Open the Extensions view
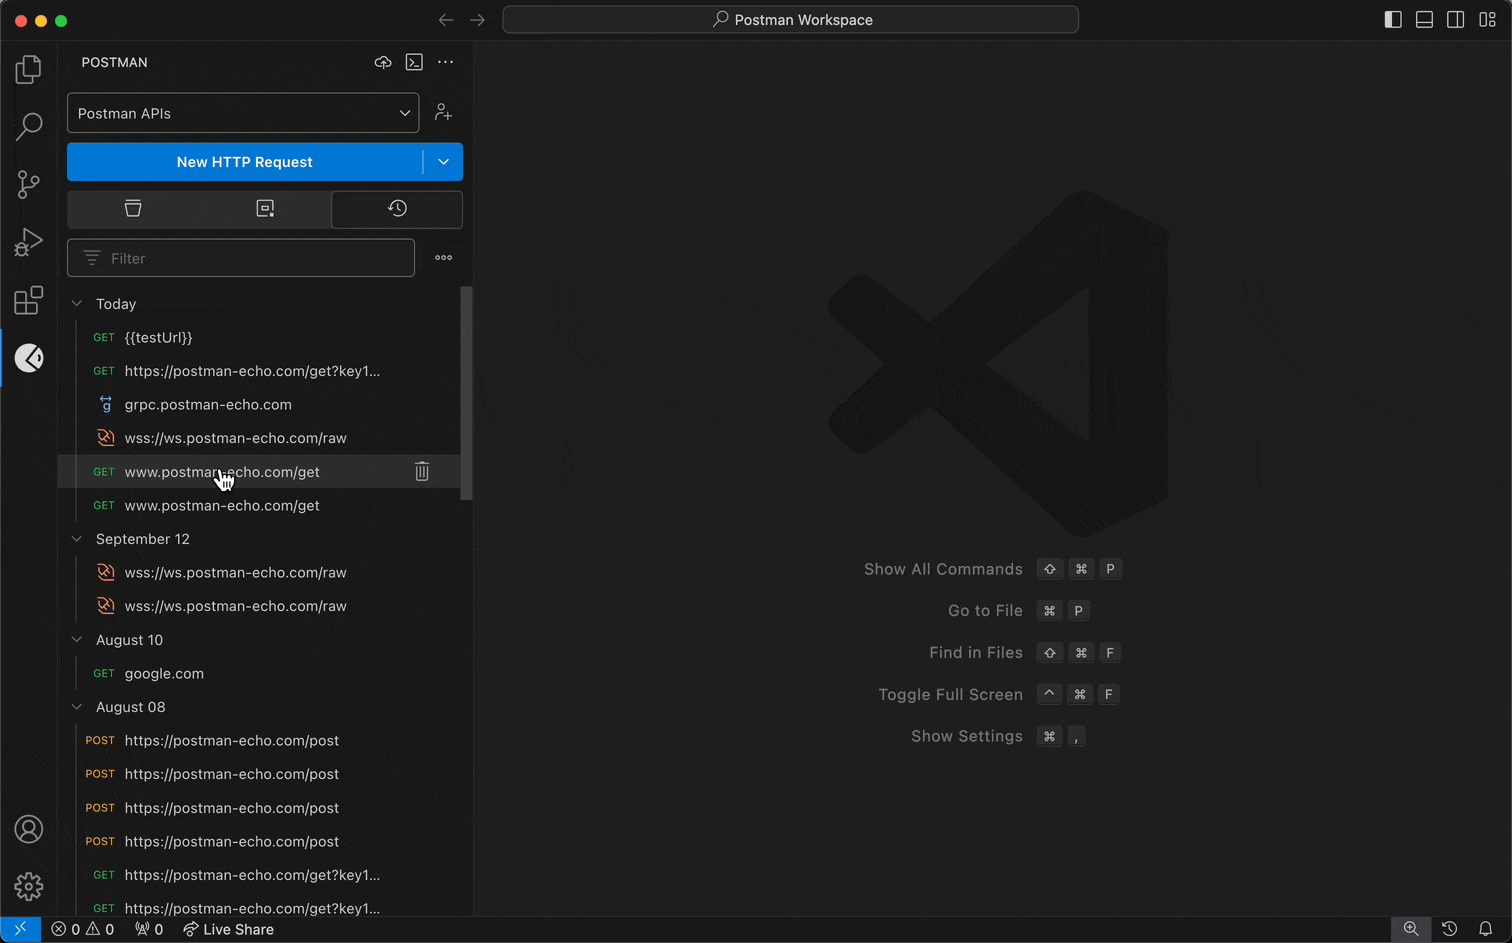The image size is (1512, 943). click(x=29, y=300)
